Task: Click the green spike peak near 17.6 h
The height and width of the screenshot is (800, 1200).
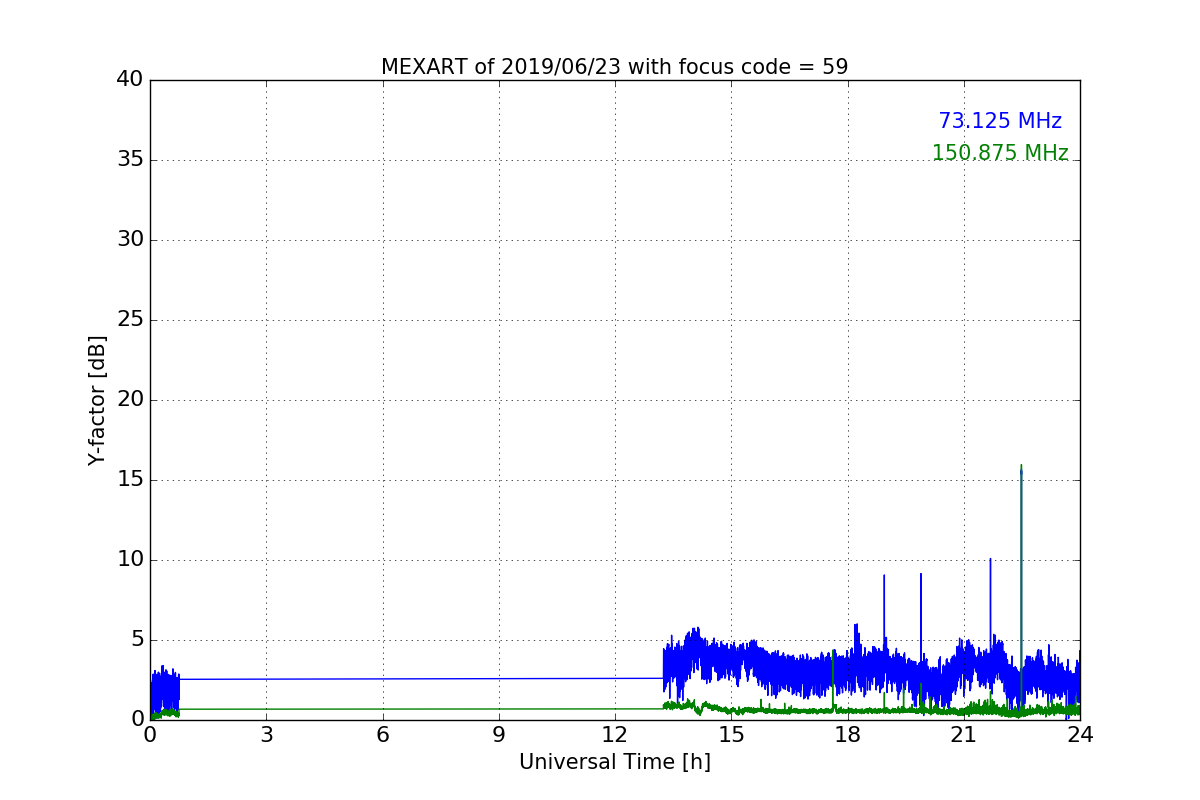Action: (x=833, y=651)
